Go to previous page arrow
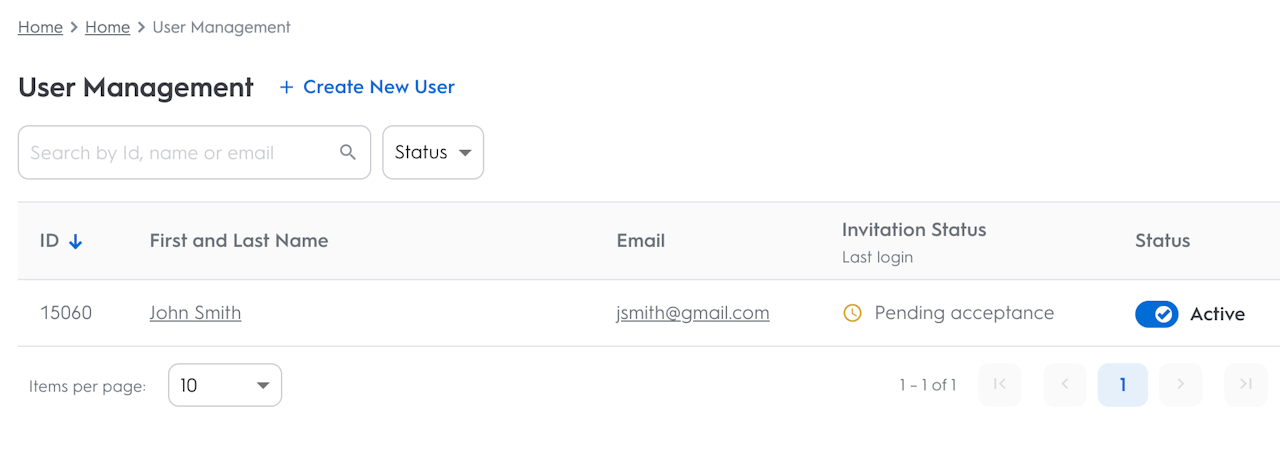 pyautogui.click(x=1065, y=384)
